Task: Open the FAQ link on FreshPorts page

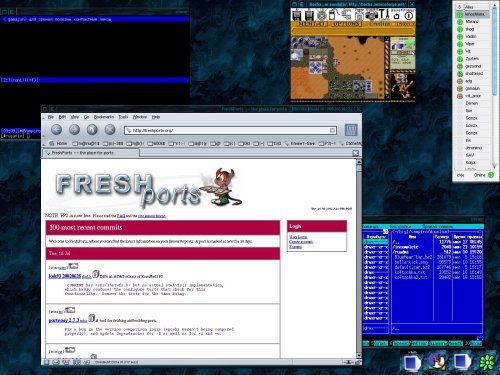Action: click(121, 216)
